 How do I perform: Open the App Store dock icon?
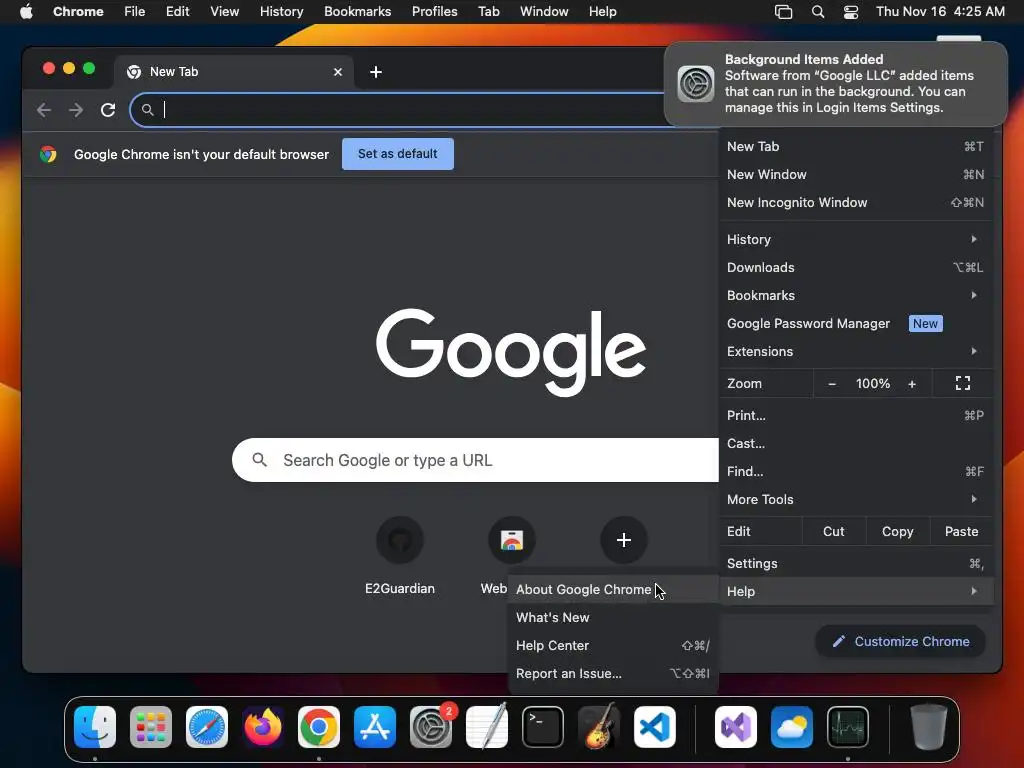click(x=375, y=727)
